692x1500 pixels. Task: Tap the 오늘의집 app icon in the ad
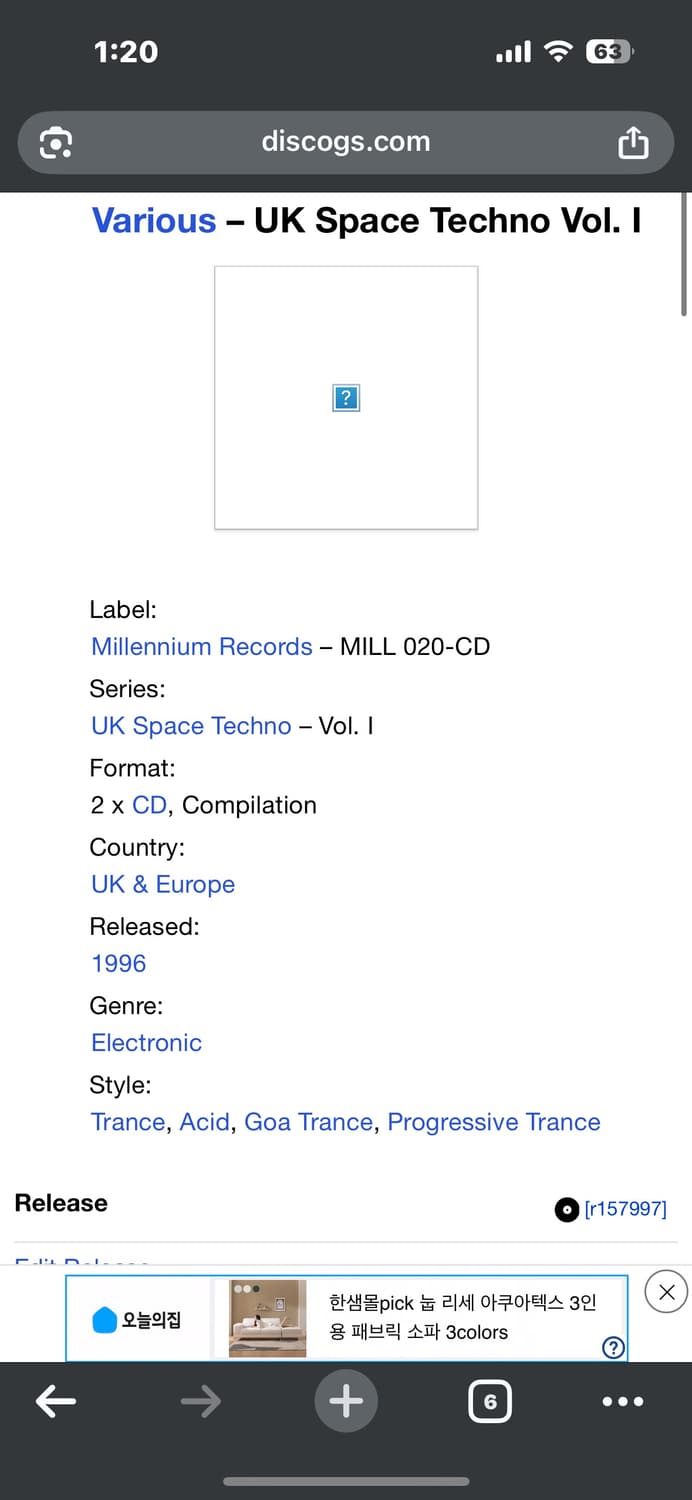click(108, 1317)
